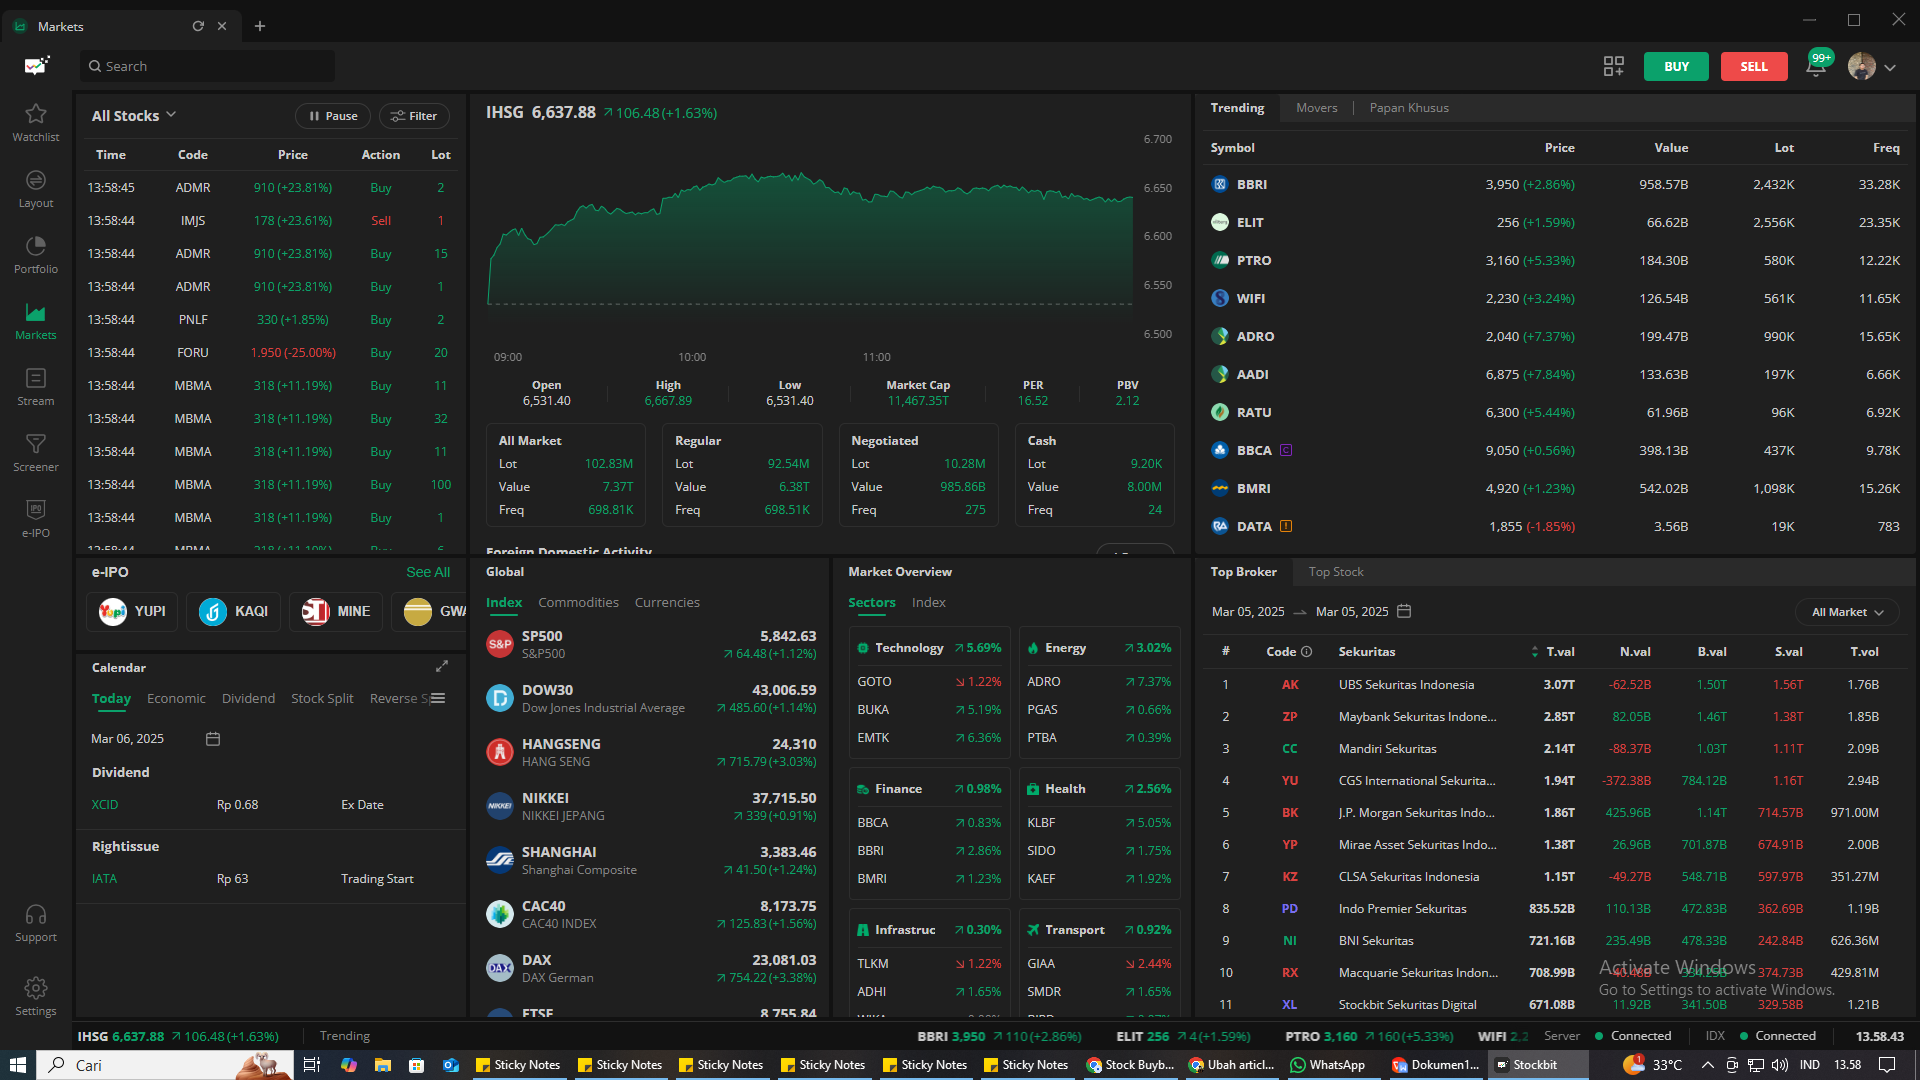Viewport: 1920px width, 1080px height.
Task: Toggle the Filter button
Action: (x=414, y=116)
